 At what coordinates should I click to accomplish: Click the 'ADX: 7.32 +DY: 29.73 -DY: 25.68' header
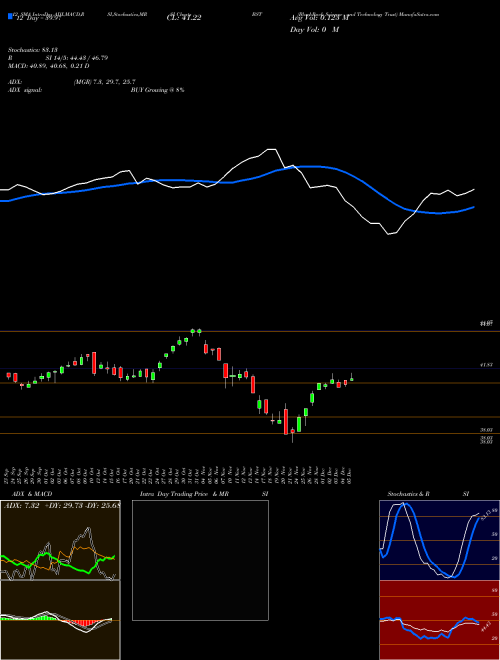[62, 505]
